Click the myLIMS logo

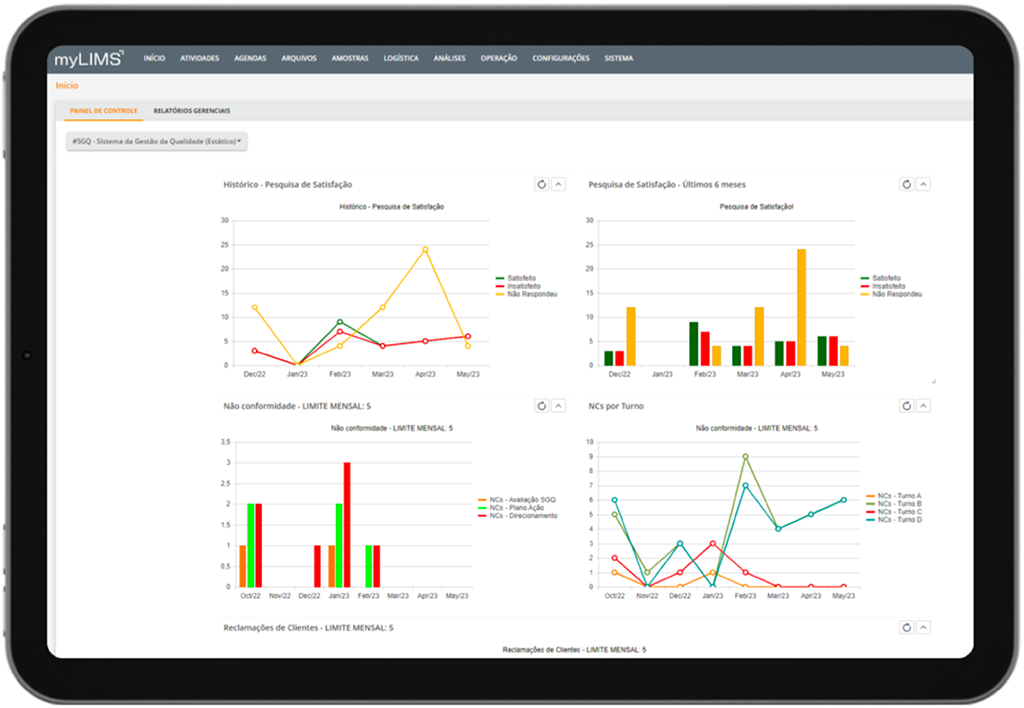tap(89, 59)
